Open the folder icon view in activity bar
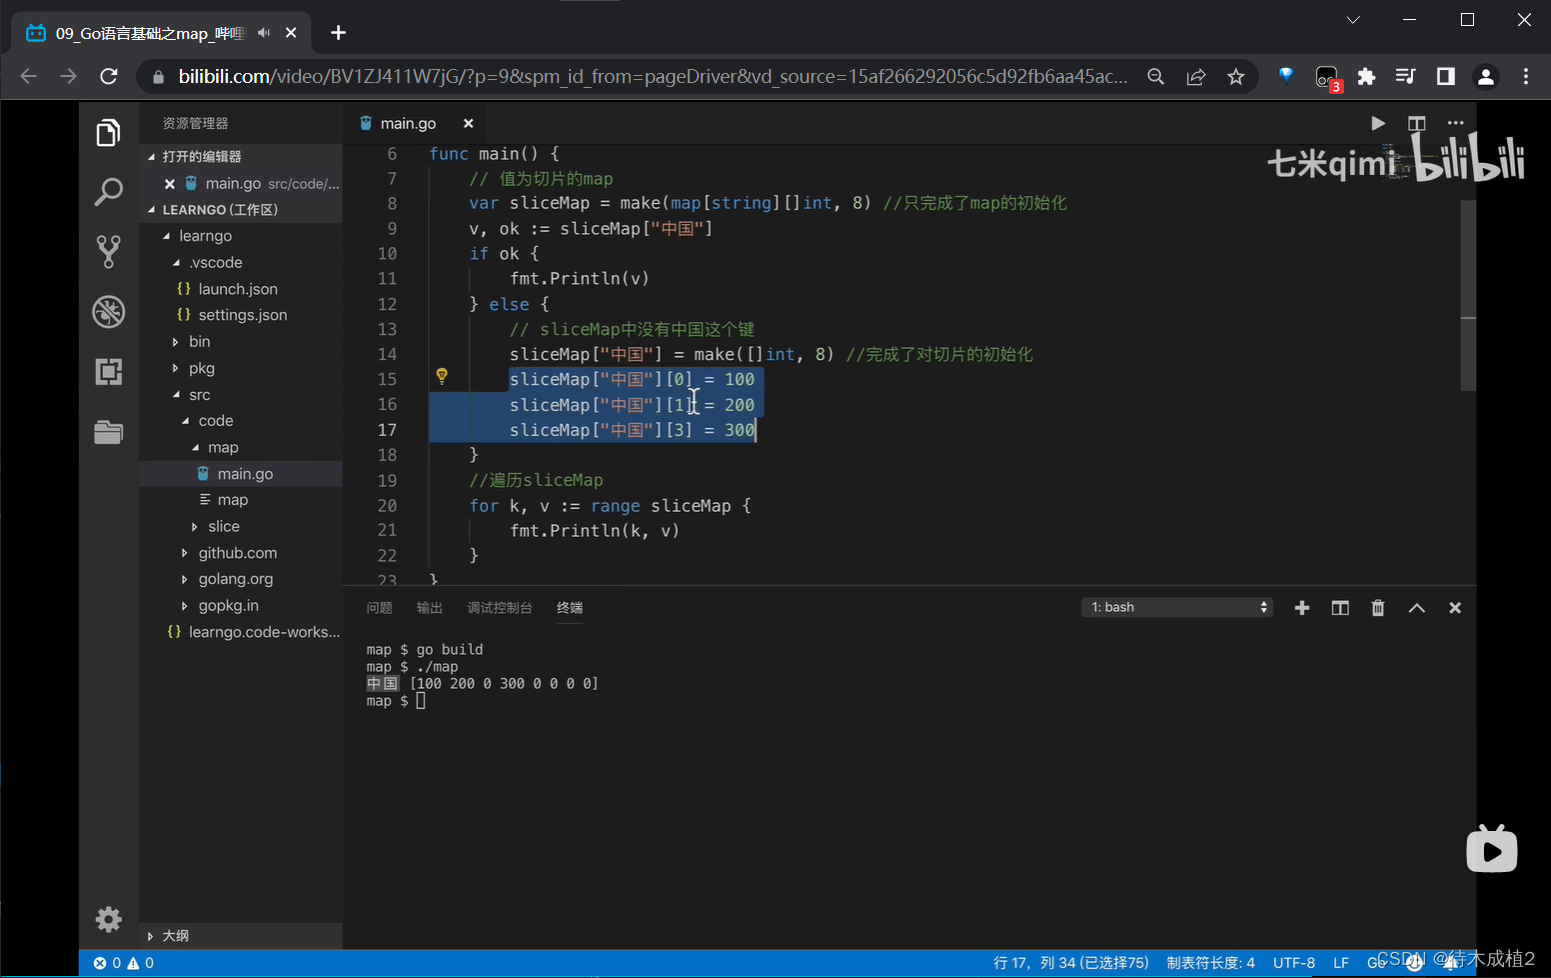The image size is (1551, 978). [x=108, y=431]
